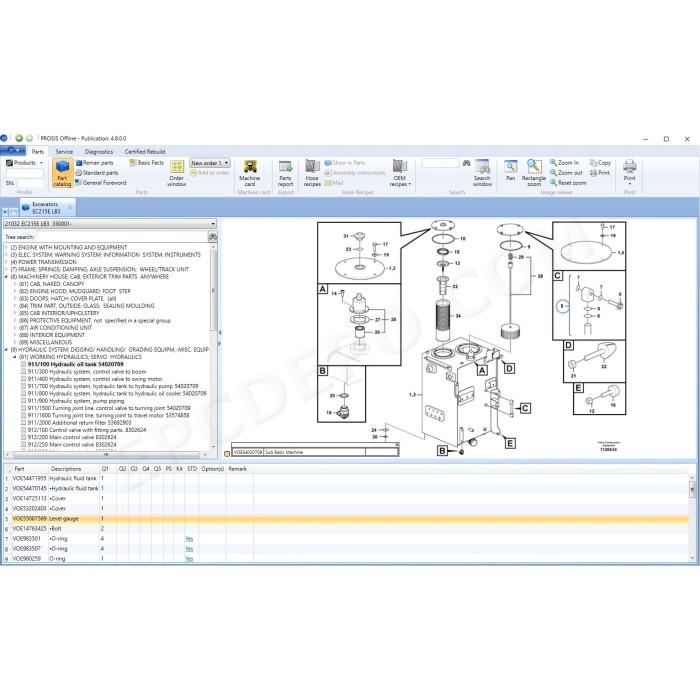Check box for 911/100 Hydraulic oil tank
700x700 pixels.
pyautogui.click(x=24, y=364)
